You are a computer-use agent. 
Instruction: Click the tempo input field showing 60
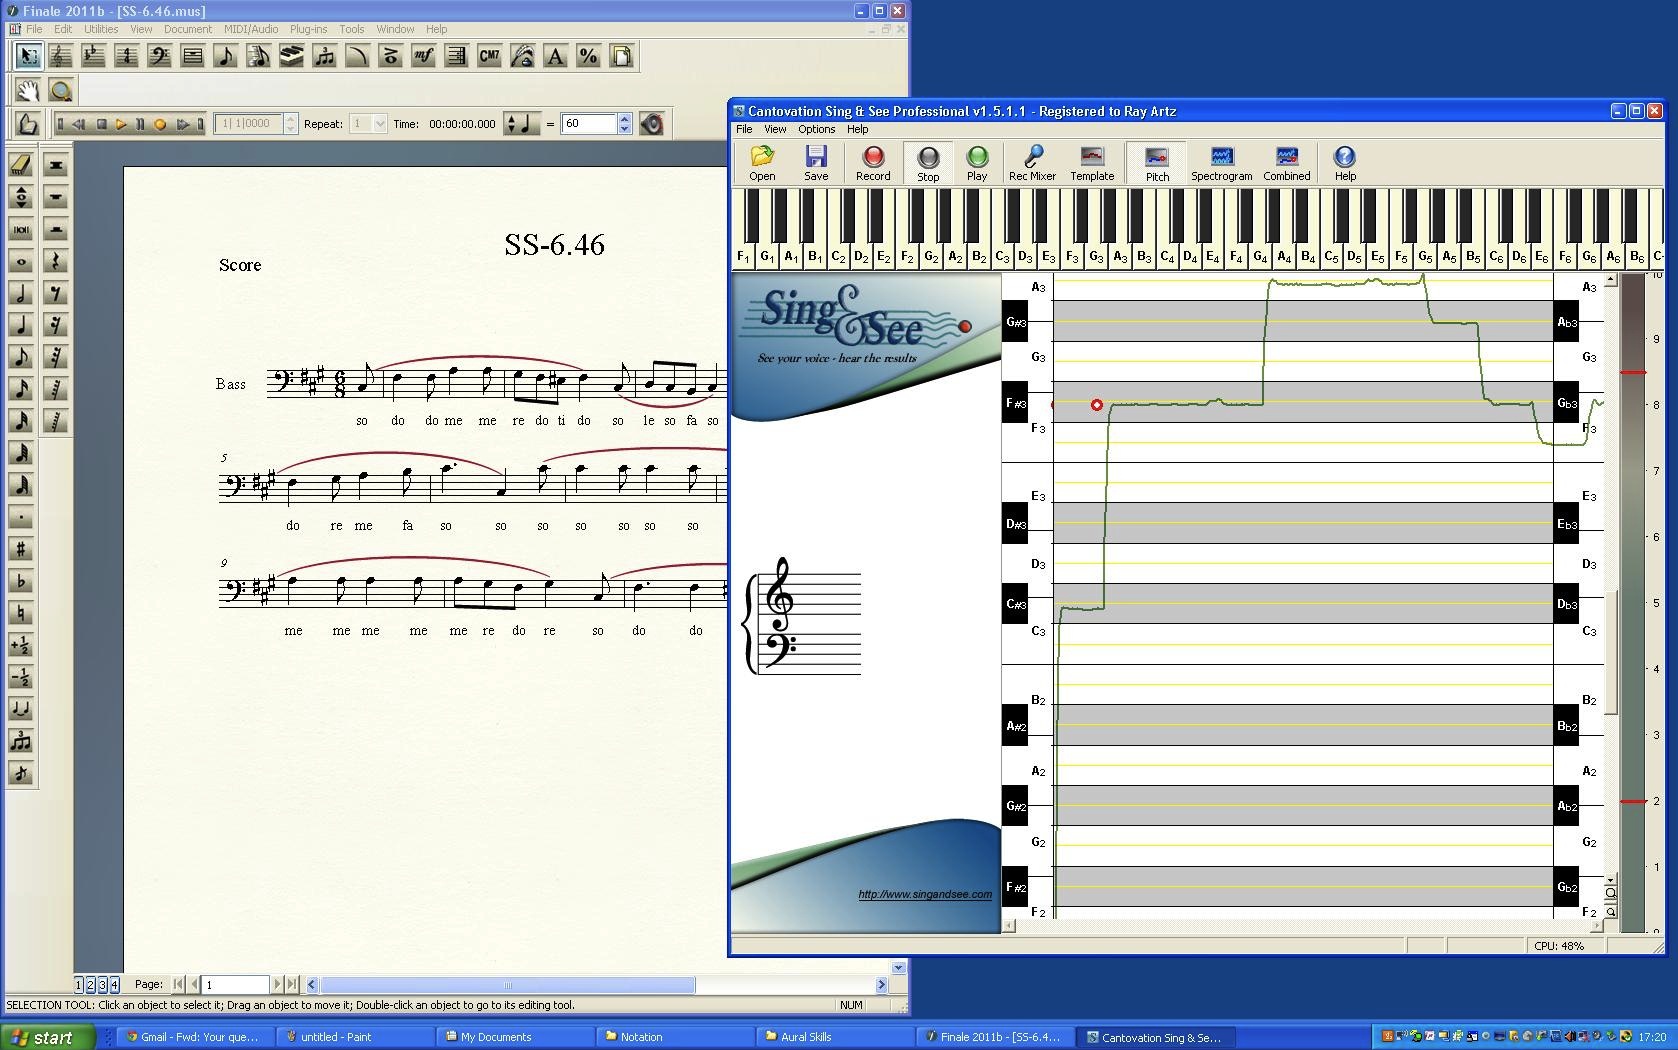coord(589,124)
